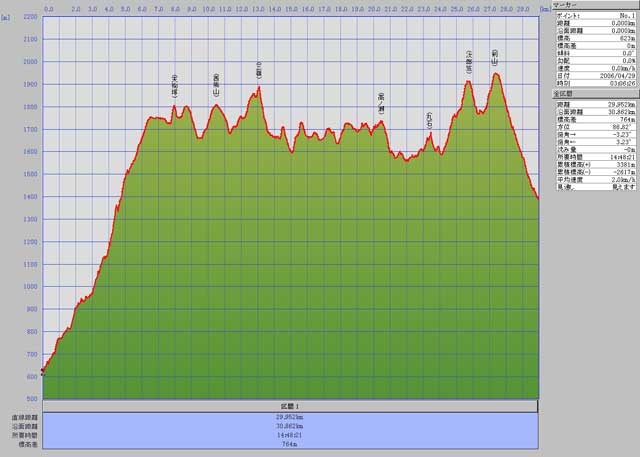Select the 区間 1 section bar

[290, 406]
